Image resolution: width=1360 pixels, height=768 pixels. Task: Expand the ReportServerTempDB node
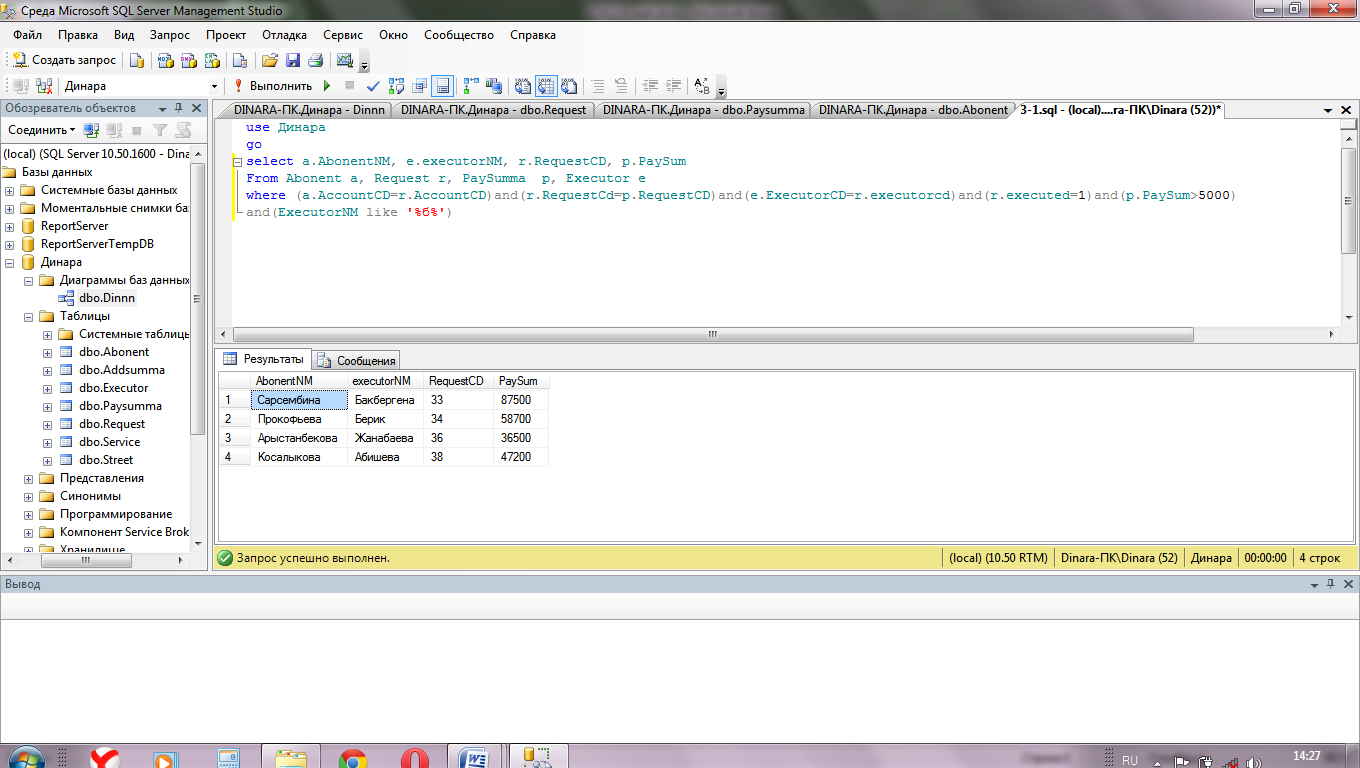(10, 244)
